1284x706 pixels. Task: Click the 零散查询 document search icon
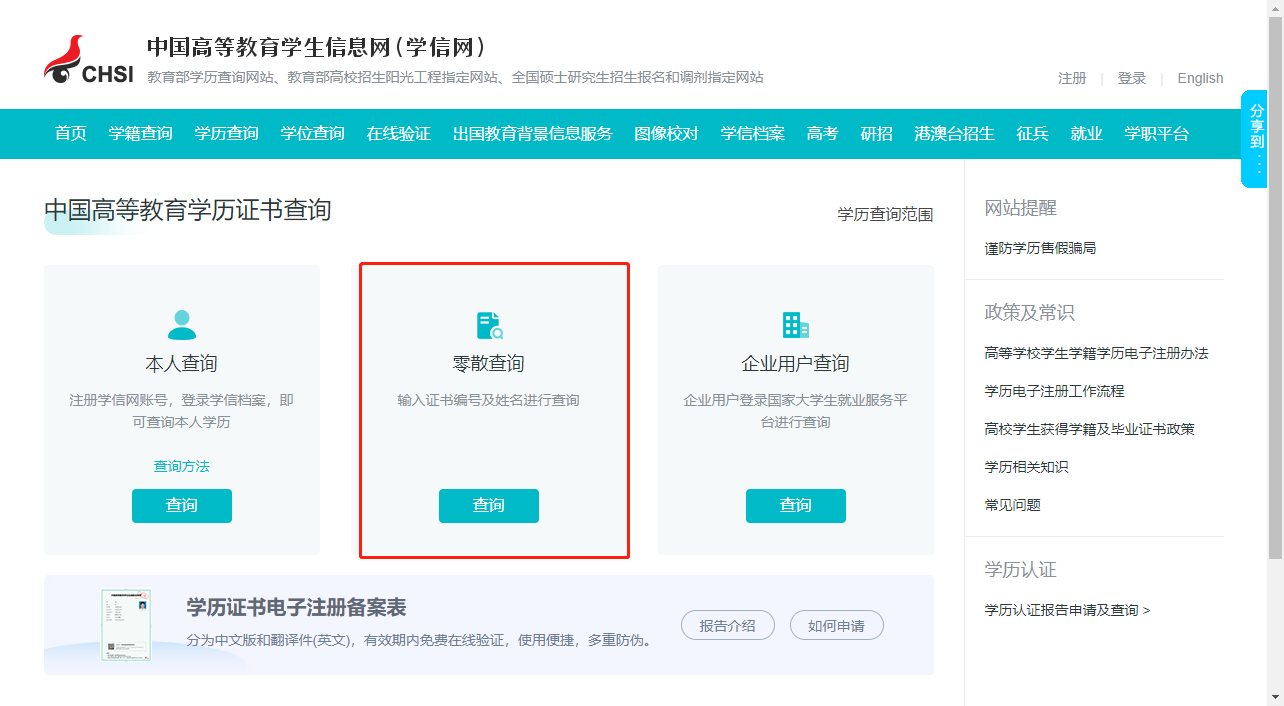(489, 325)
